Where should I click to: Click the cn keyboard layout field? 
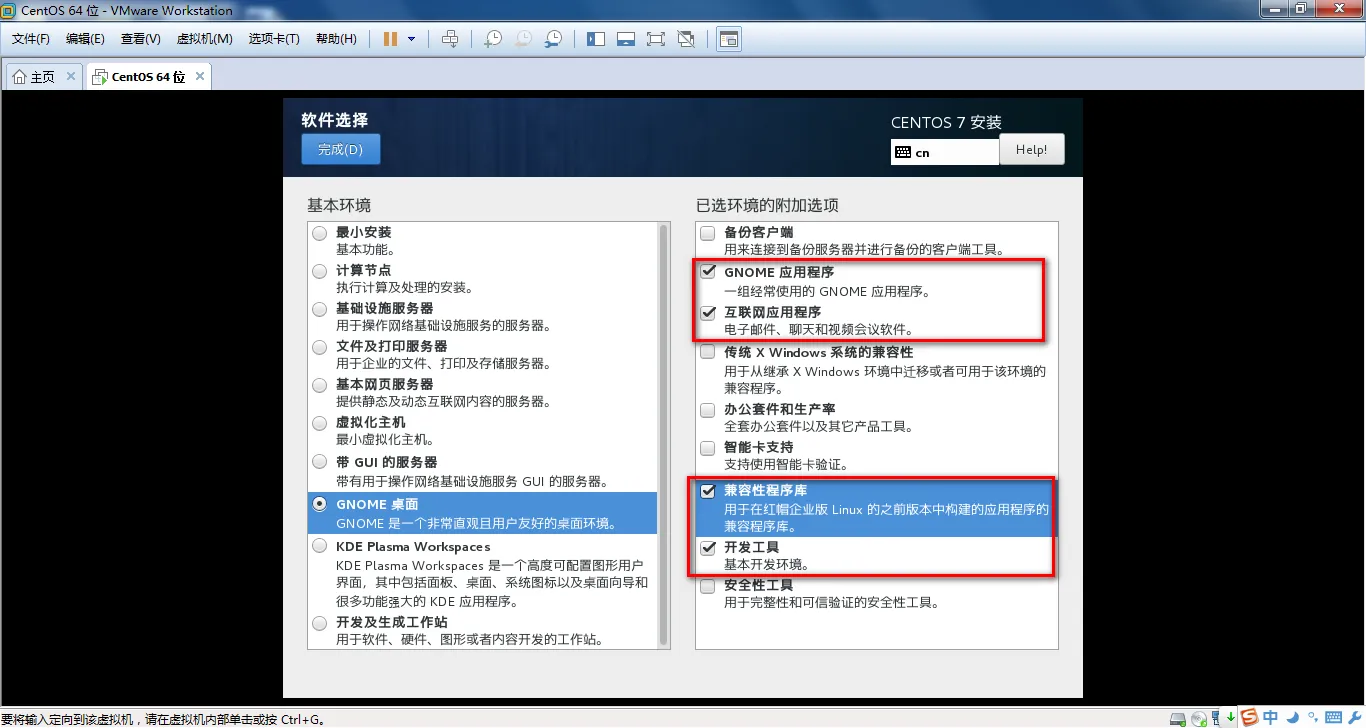tap(944, 153)
